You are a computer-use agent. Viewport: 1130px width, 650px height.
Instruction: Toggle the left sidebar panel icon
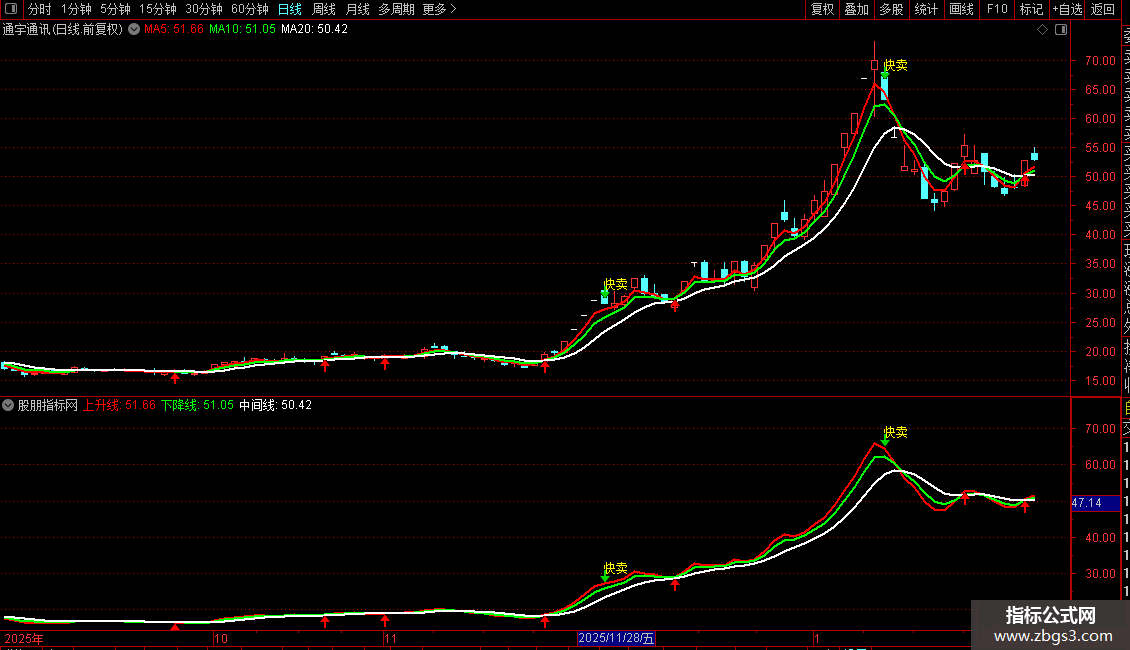(11, 9)
